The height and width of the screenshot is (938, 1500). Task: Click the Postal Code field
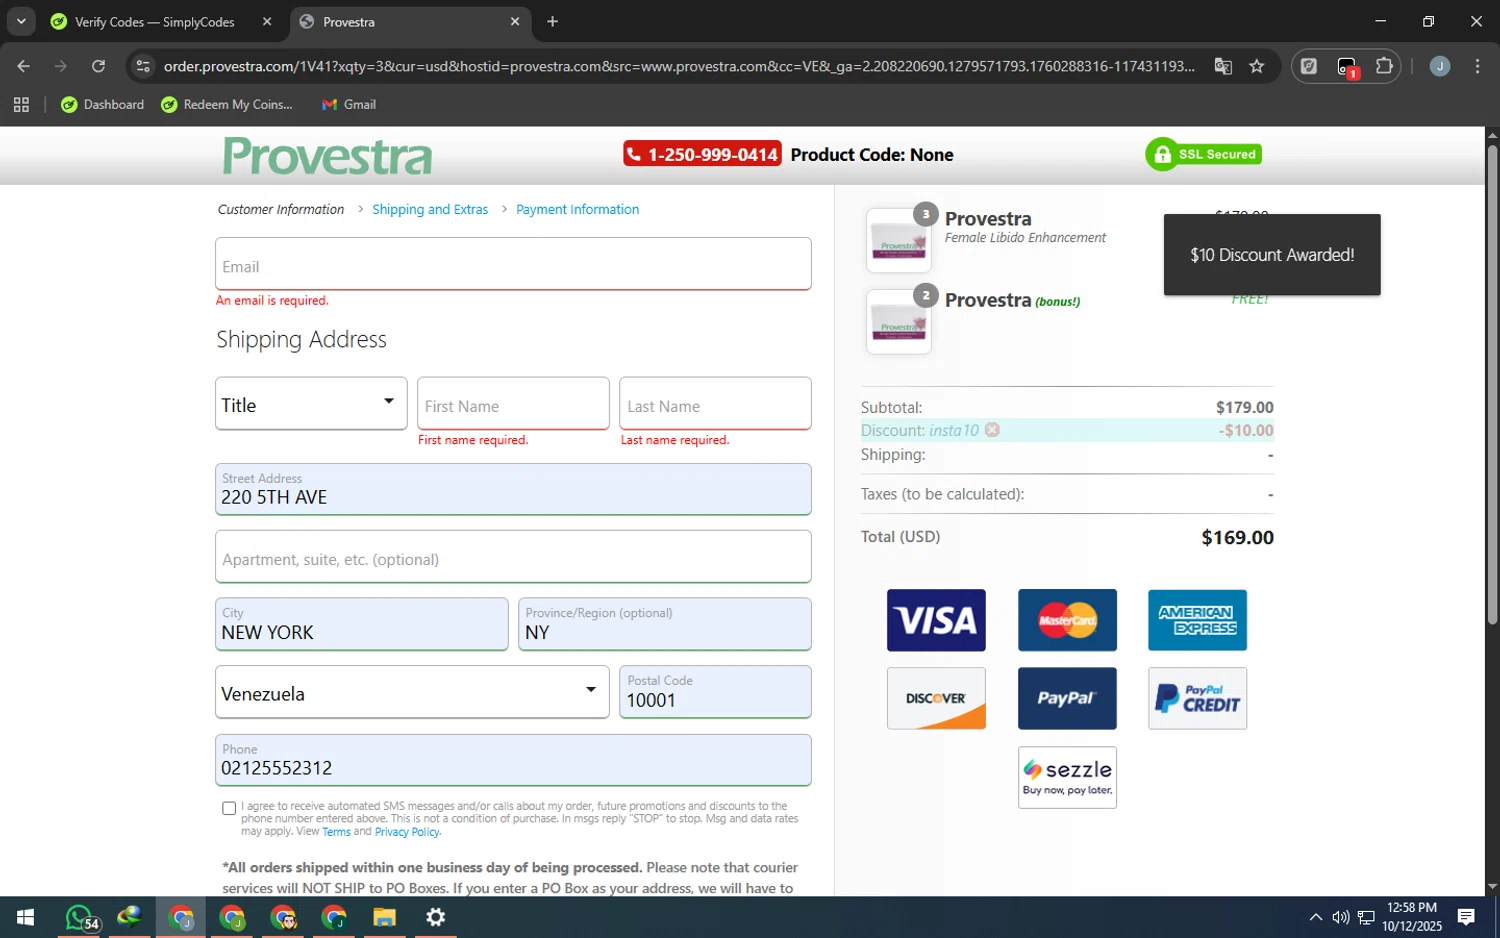pyautogui.click(x=715, y=692)
